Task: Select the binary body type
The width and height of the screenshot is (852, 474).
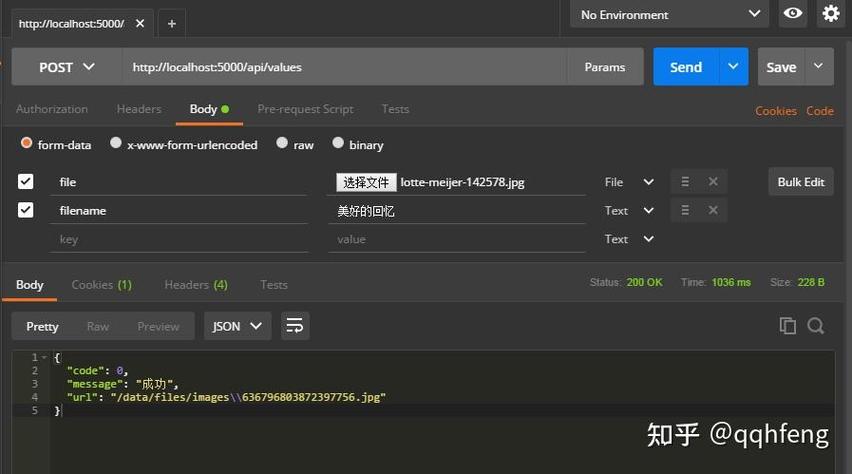Action: point(338,143)
